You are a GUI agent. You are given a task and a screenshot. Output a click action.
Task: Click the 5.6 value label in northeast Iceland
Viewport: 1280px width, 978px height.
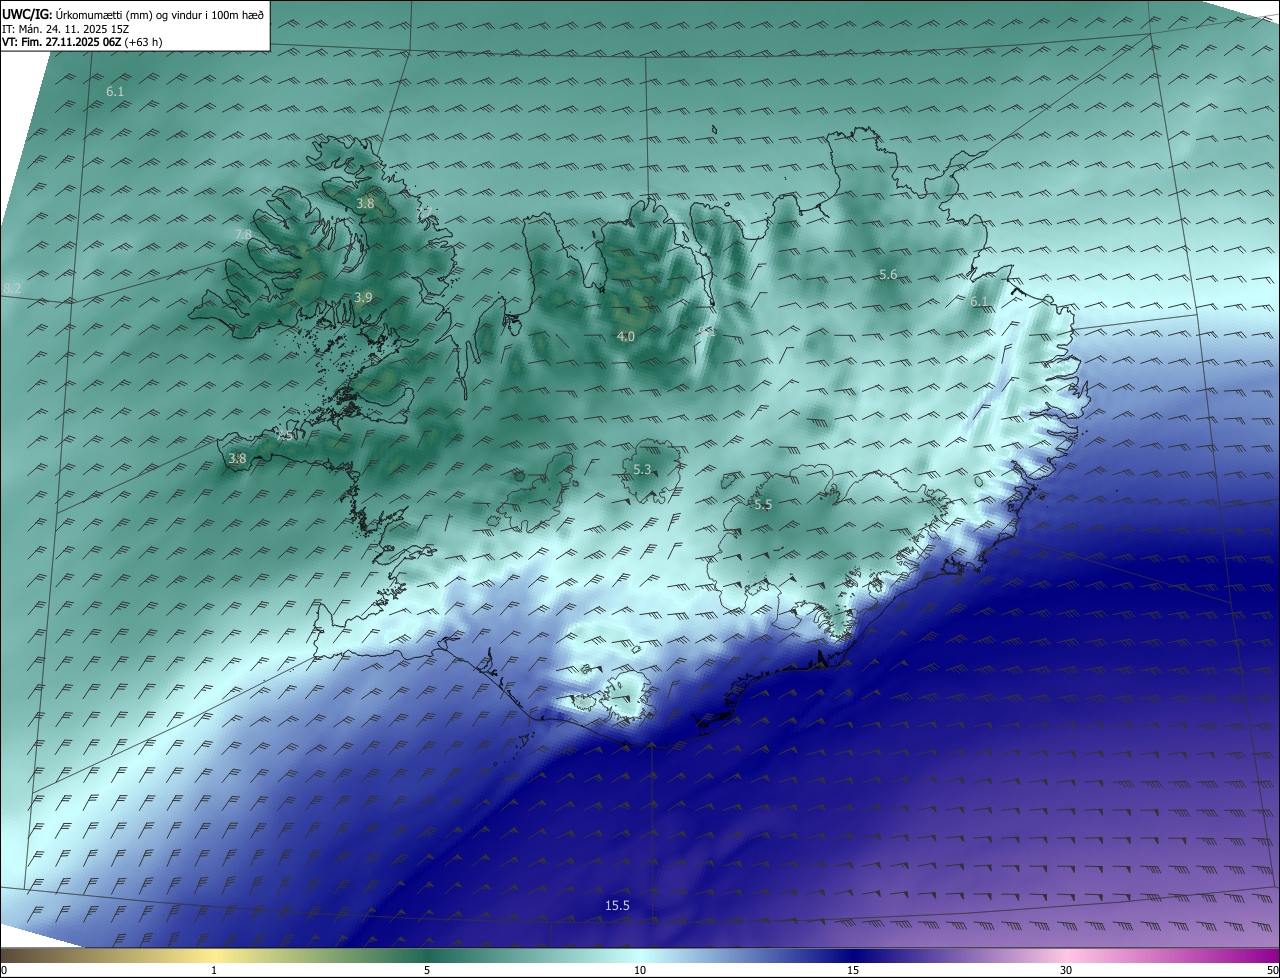[888, 275]
